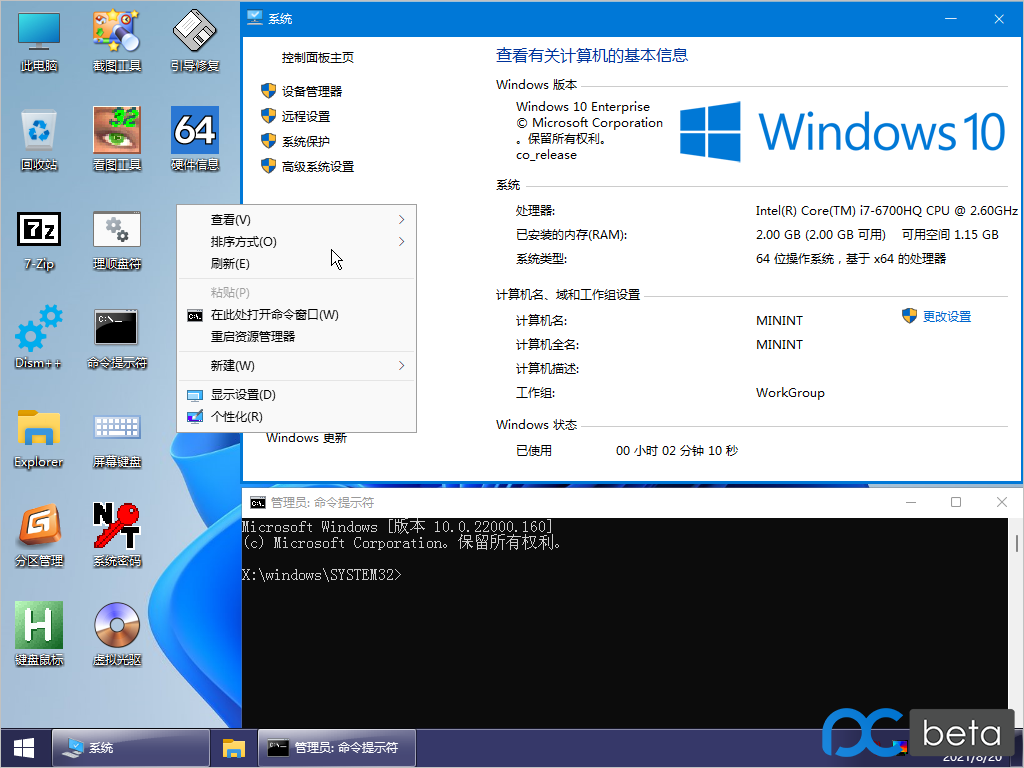Click the shield icon beside 高级系统设置
The width and height of the screenshot is (1024, 768).
pyautogui.click(x=268, y=166)
